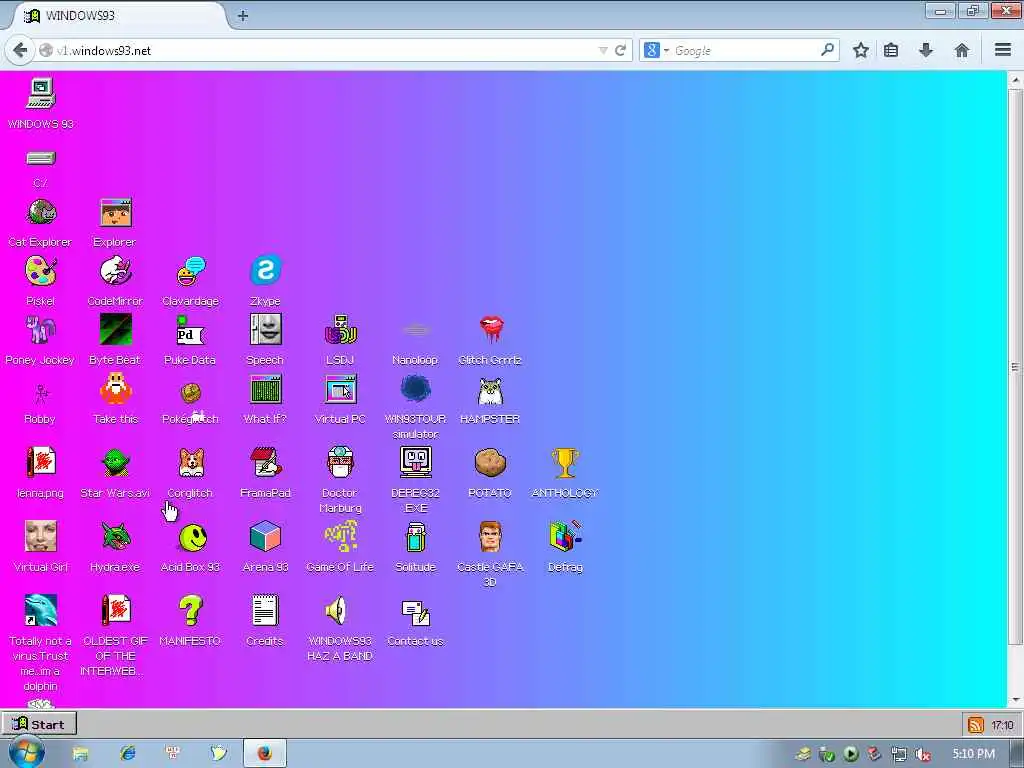1024x768 pixels.
Task: Open the WINDOWS 93 computer icon
Action: click(40, 93)
